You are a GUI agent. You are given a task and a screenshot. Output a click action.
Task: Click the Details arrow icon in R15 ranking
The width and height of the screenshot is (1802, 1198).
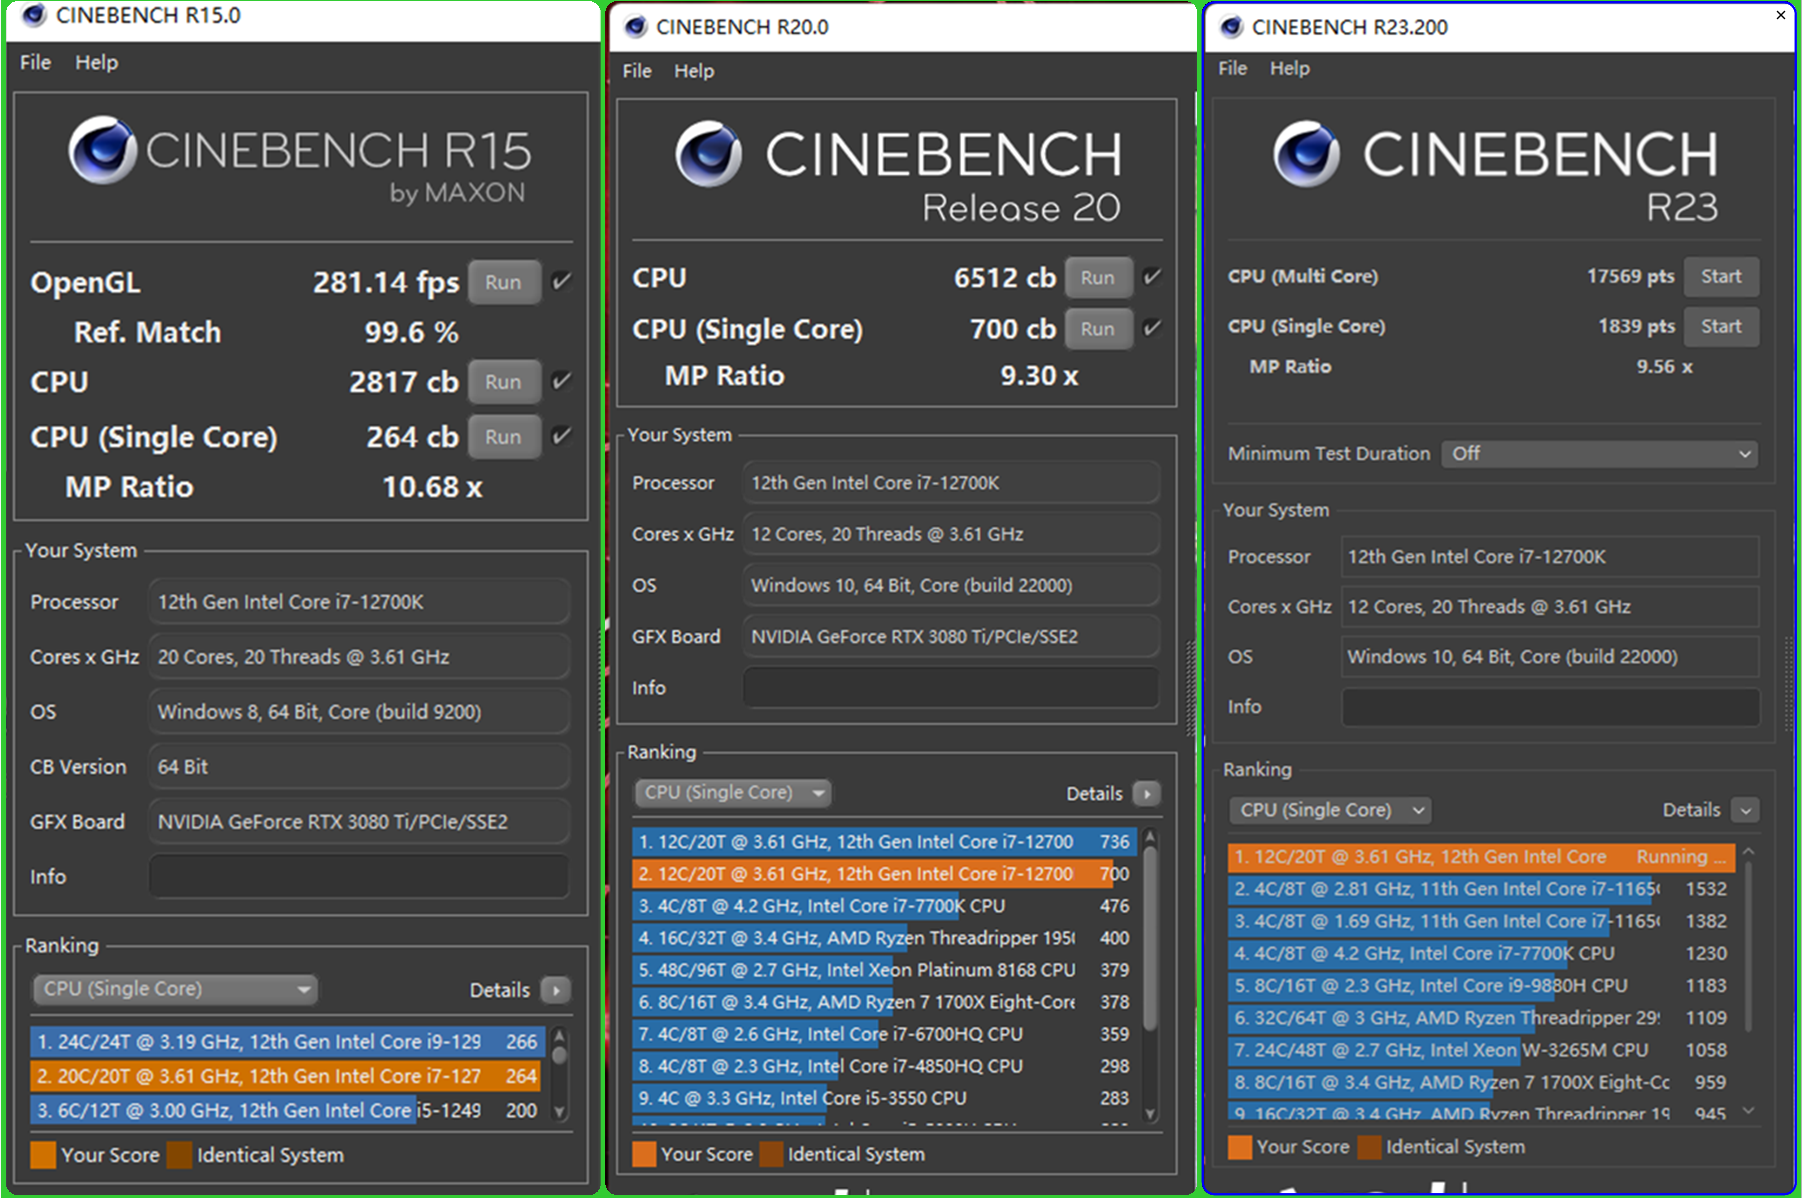pos(556,990)
